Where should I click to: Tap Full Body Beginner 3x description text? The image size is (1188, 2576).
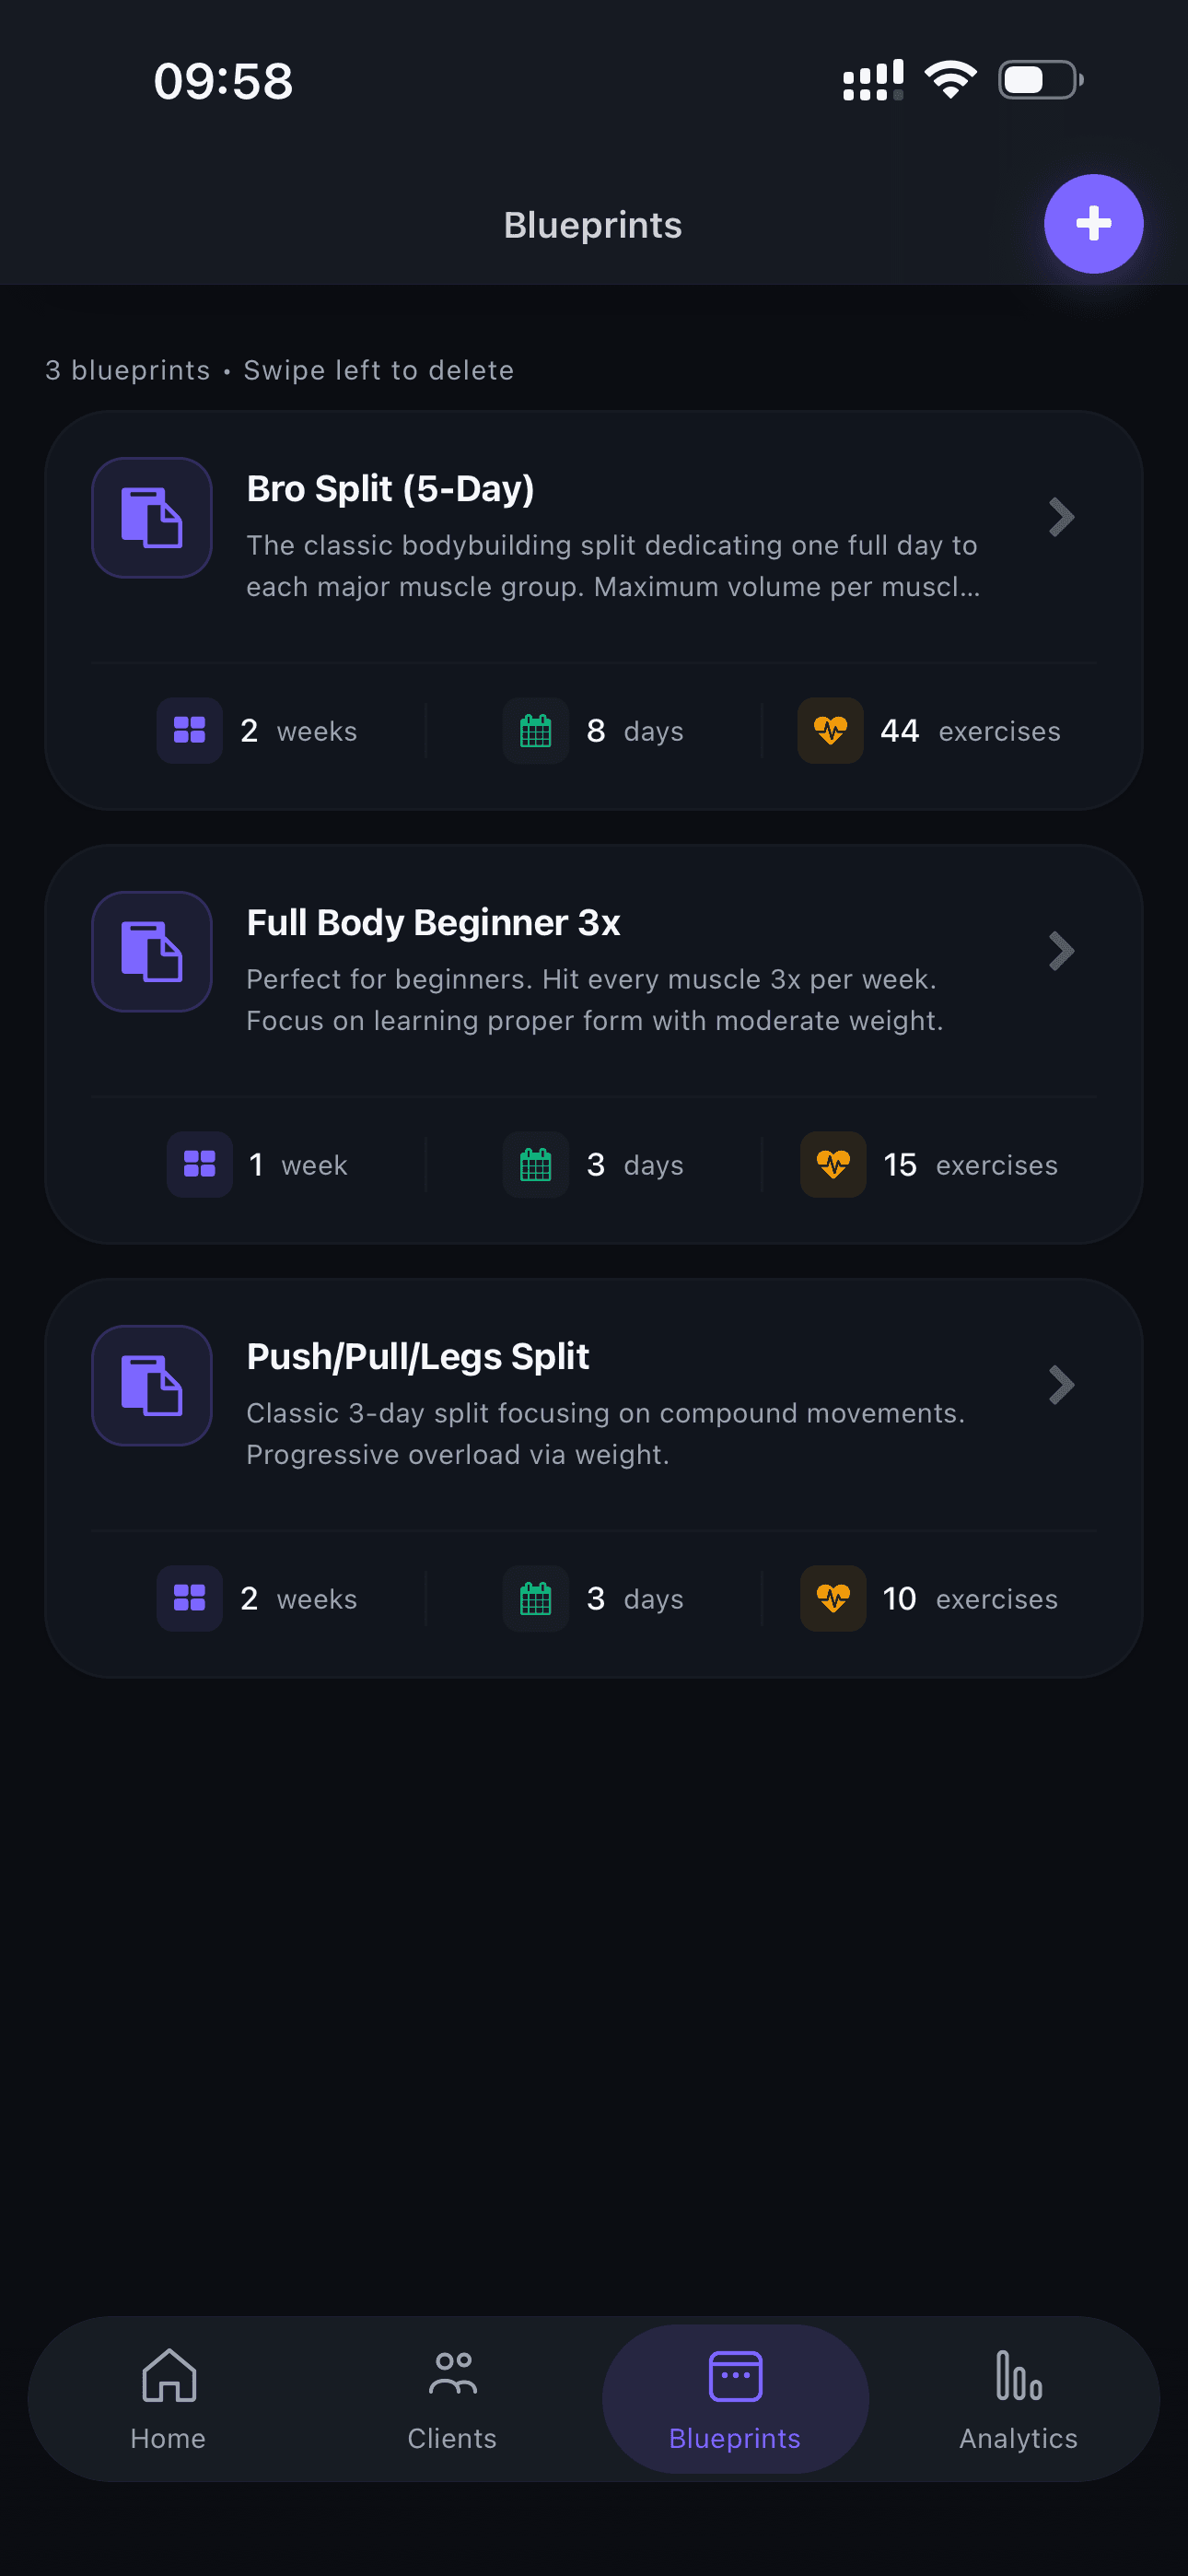pos(594,1000)
